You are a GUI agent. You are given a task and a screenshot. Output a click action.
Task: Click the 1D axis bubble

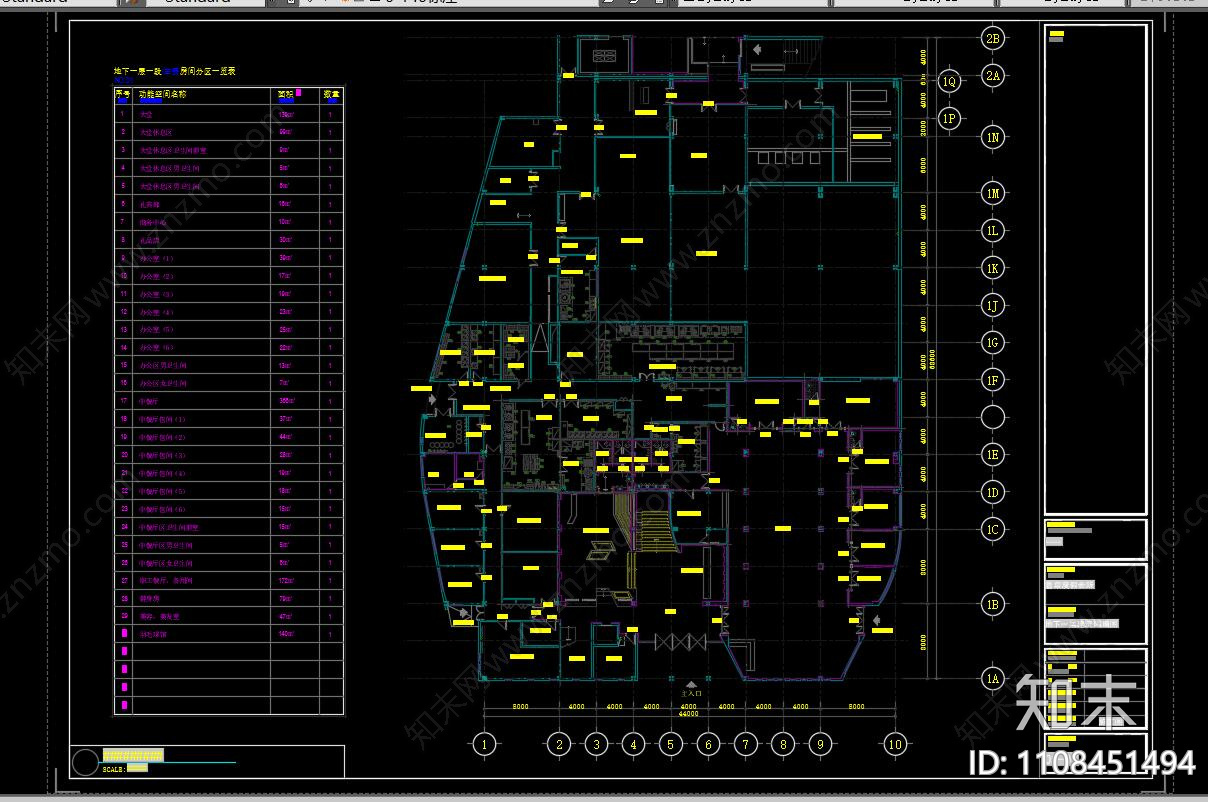993,492
